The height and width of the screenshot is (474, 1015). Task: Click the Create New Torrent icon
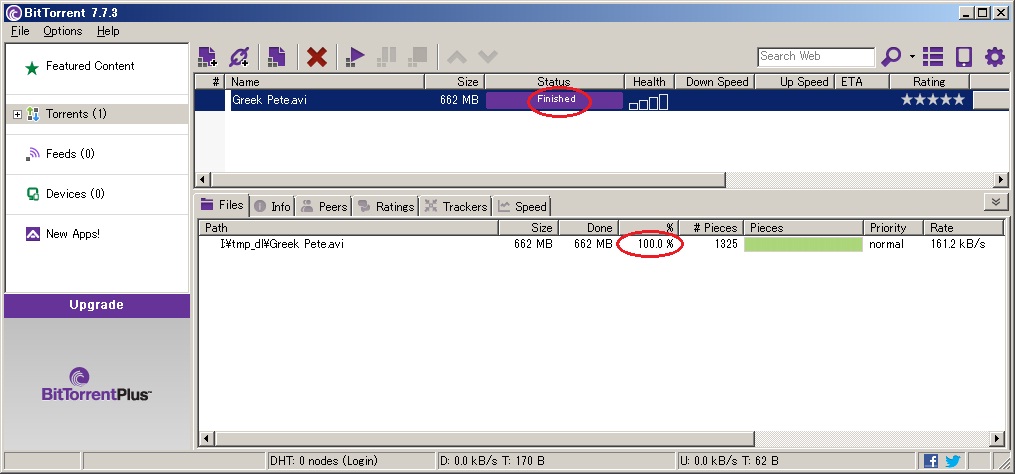(276, 57)
